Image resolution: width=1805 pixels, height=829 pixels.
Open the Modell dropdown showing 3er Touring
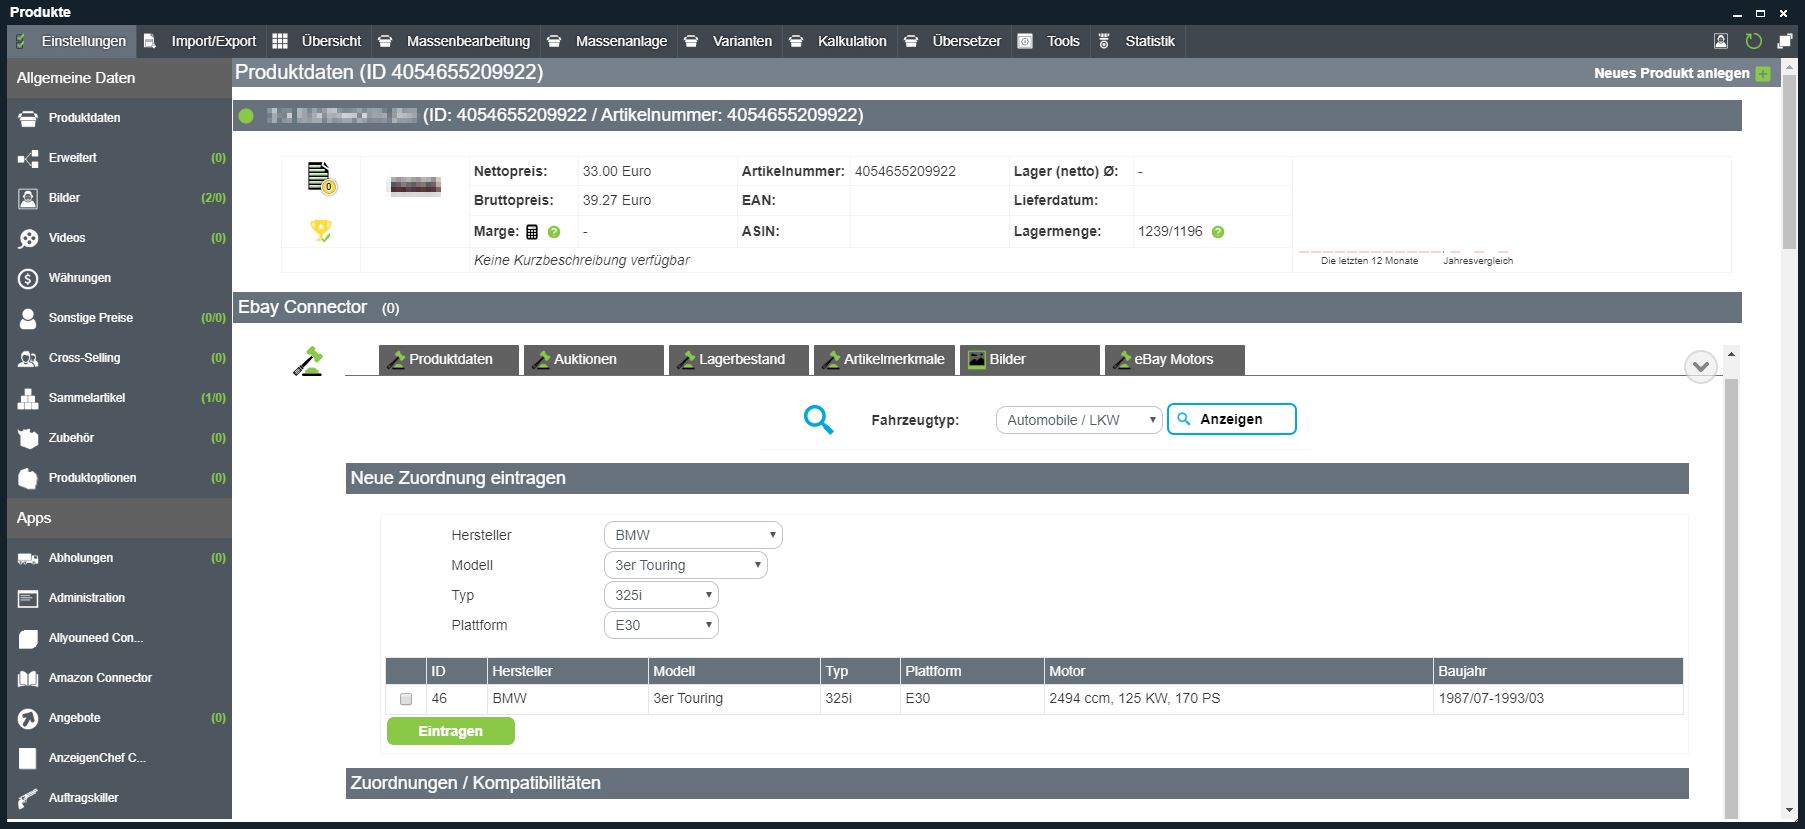tap(685, 565)
